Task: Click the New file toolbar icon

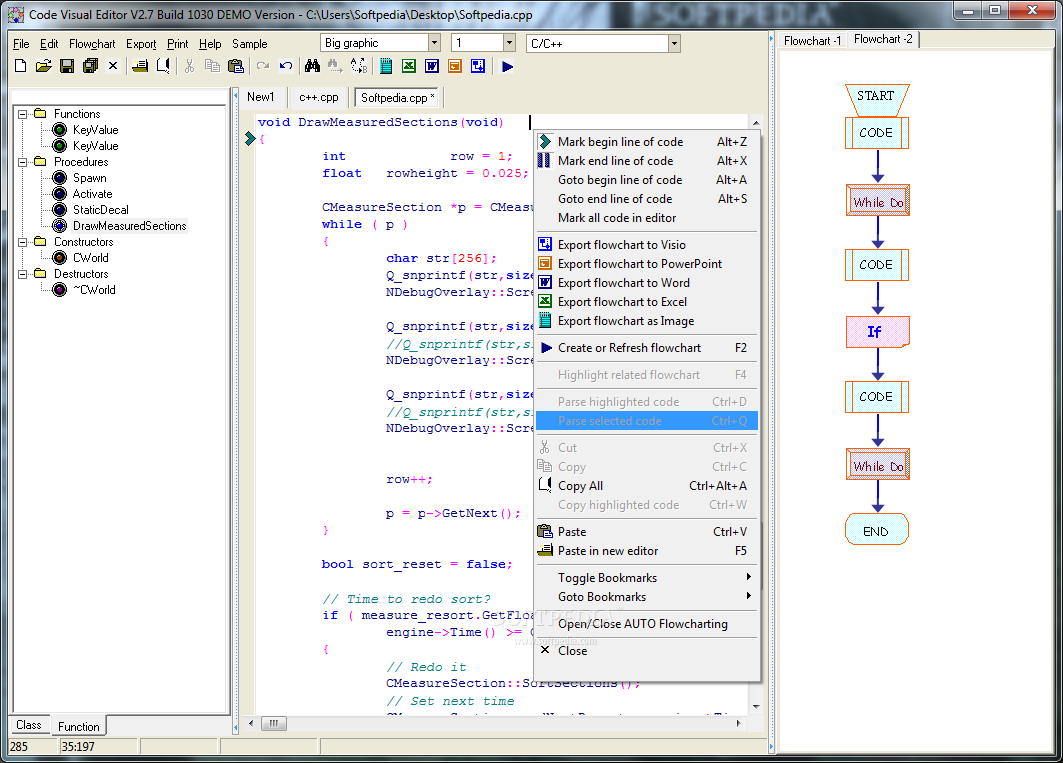Action: point(20,66)
